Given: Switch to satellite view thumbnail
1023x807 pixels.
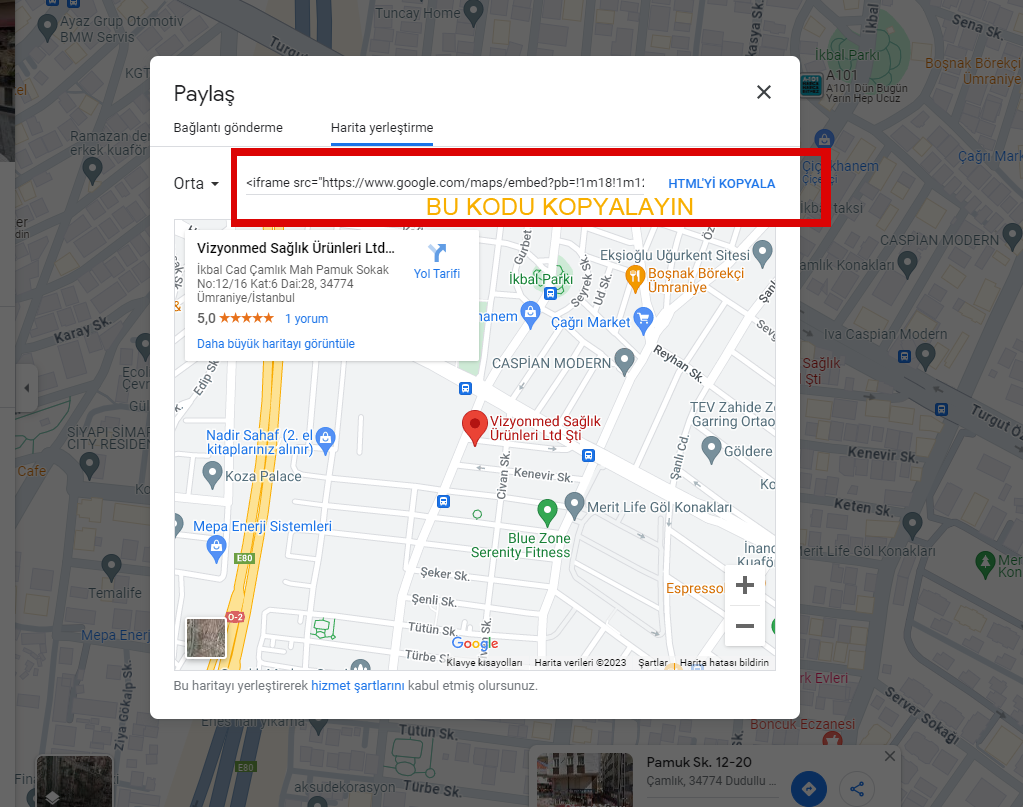Looking at the screenshot, I should click(206, 637).
